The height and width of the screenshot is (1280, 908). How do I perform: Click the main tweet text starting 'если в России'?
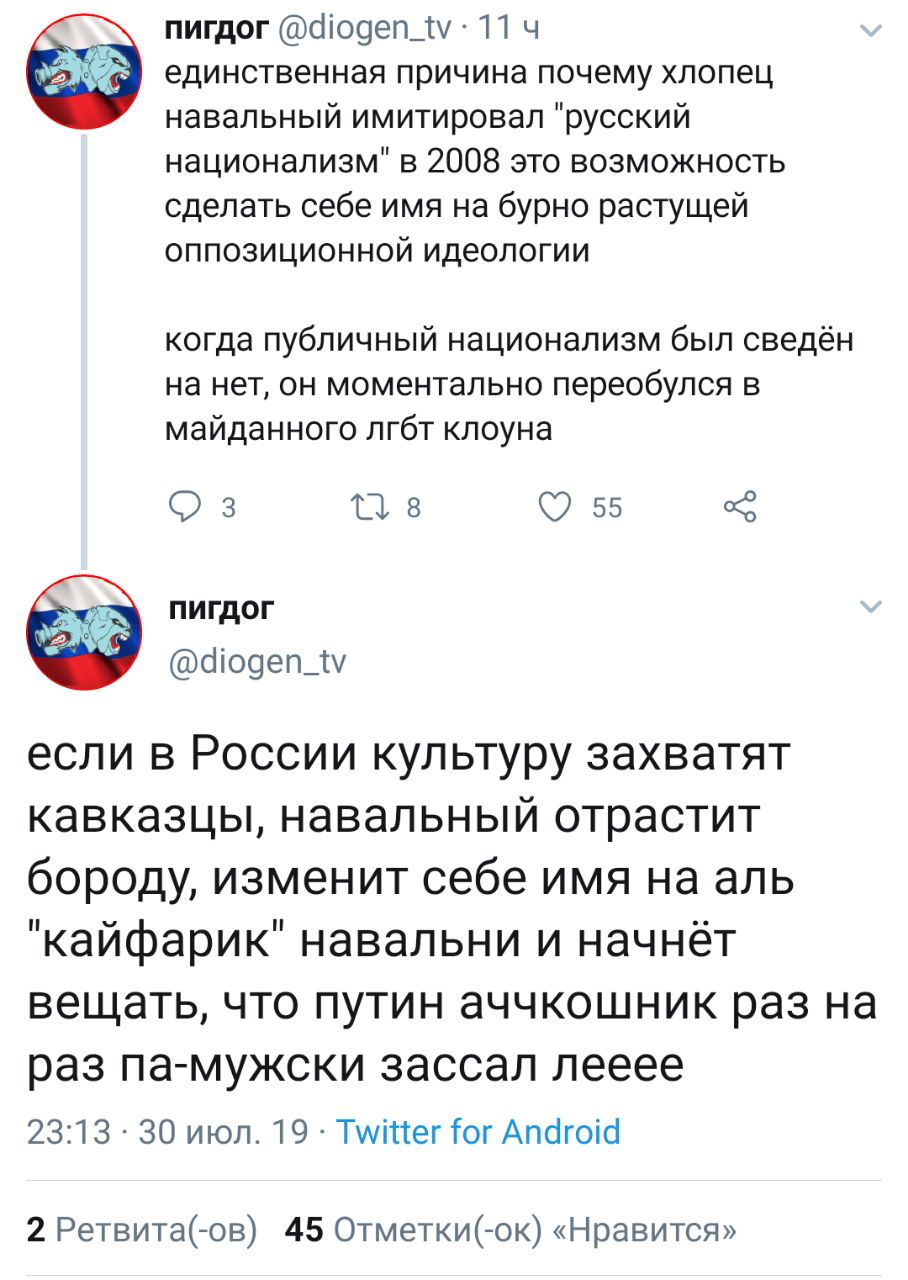pyautogui.click(x=450, y=910)
